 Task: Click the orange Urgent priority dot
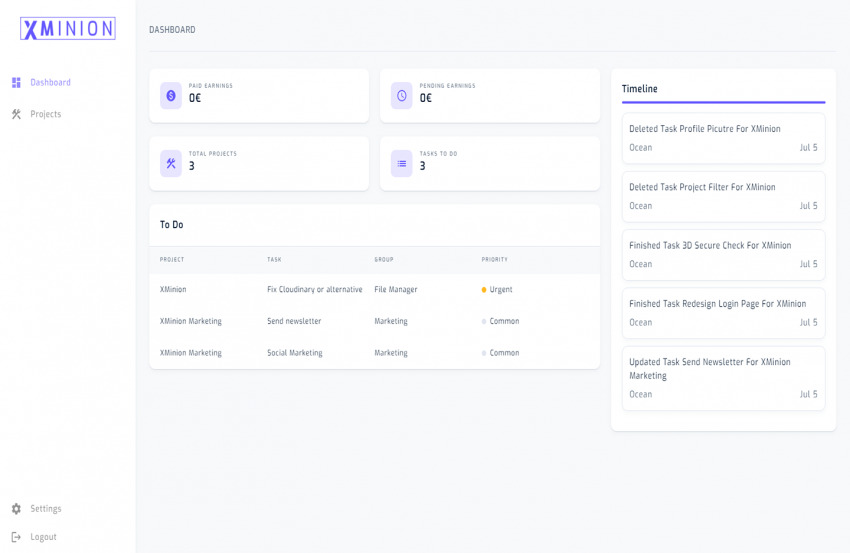click(x=484, y=290)
